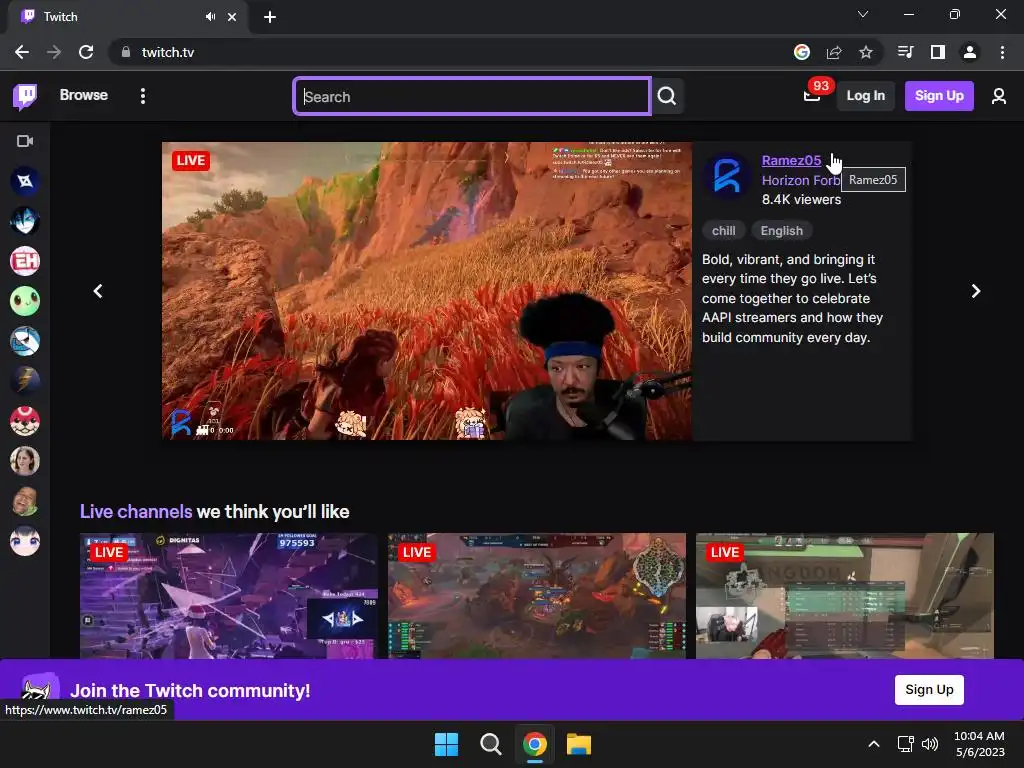Click the Twitch logo home icon

[x=25, y=96]
